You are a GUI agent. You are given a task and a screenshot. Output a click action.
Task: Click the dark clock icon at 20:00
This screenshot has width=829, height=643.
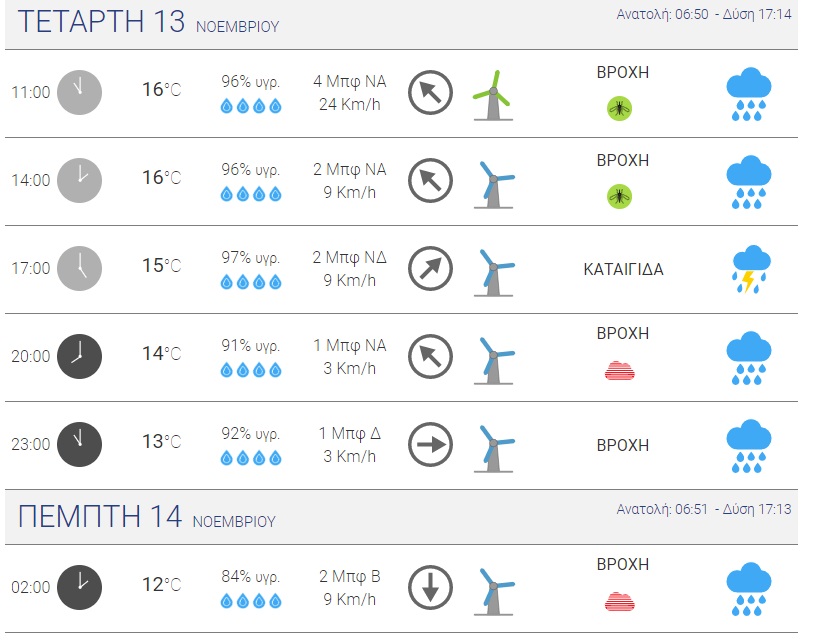coord(79,356)
